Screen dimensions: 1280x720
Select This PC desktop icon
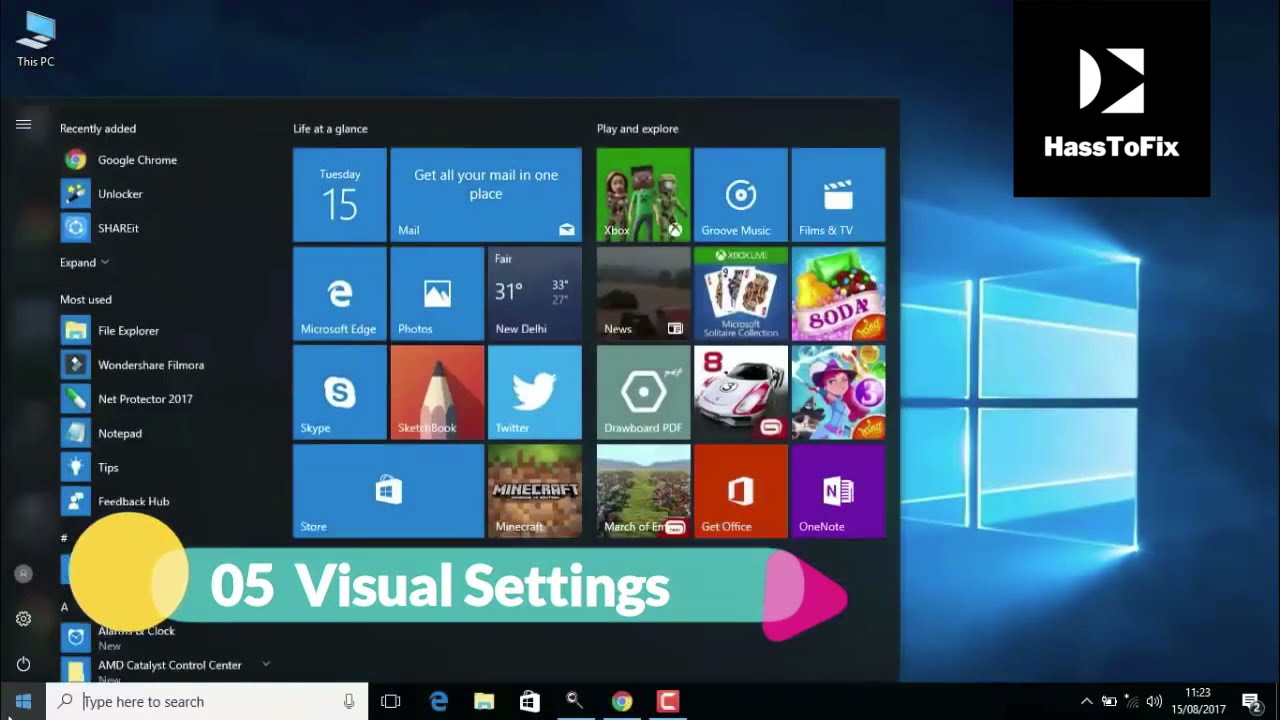pyautogui.click(x=35, y=39)
